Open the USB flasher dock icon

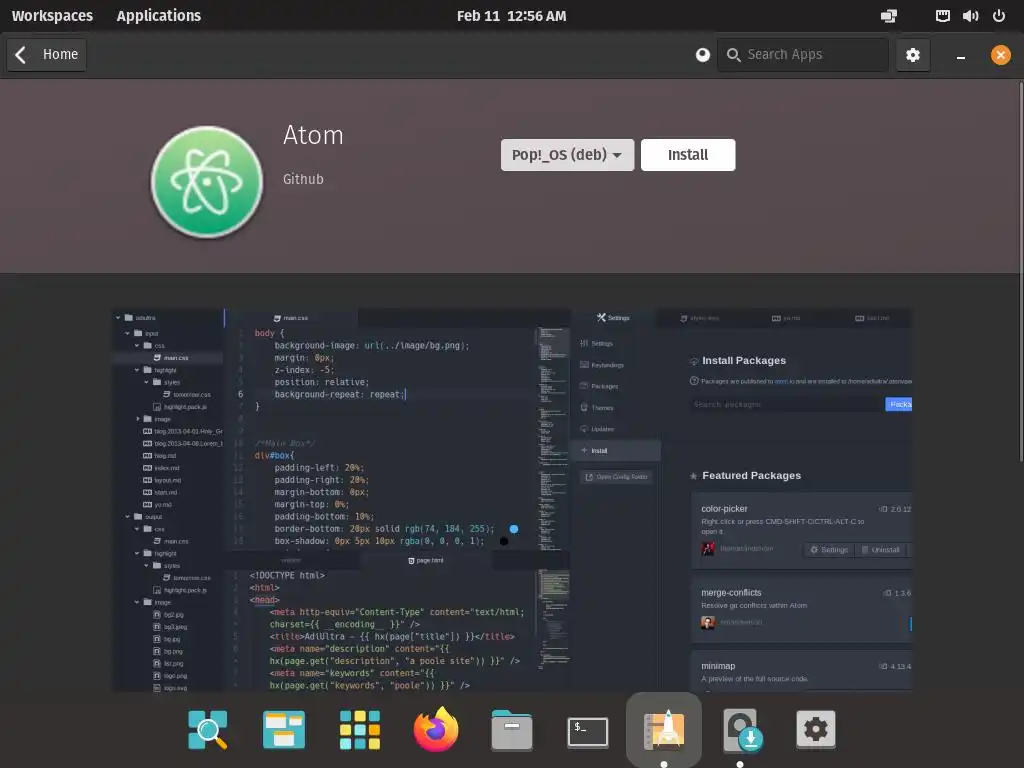[743, 730]
